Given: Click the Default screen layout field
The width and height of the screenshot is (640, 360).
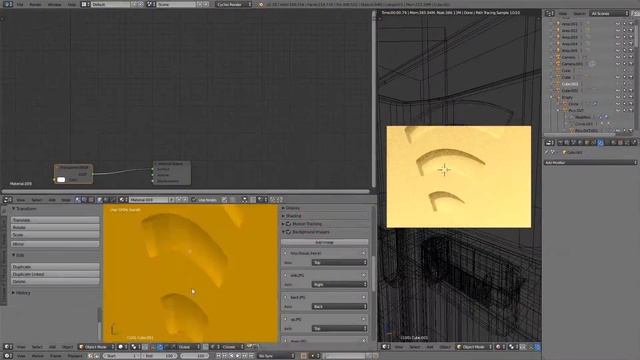Looking at the screenshot, I should [110, 4].
